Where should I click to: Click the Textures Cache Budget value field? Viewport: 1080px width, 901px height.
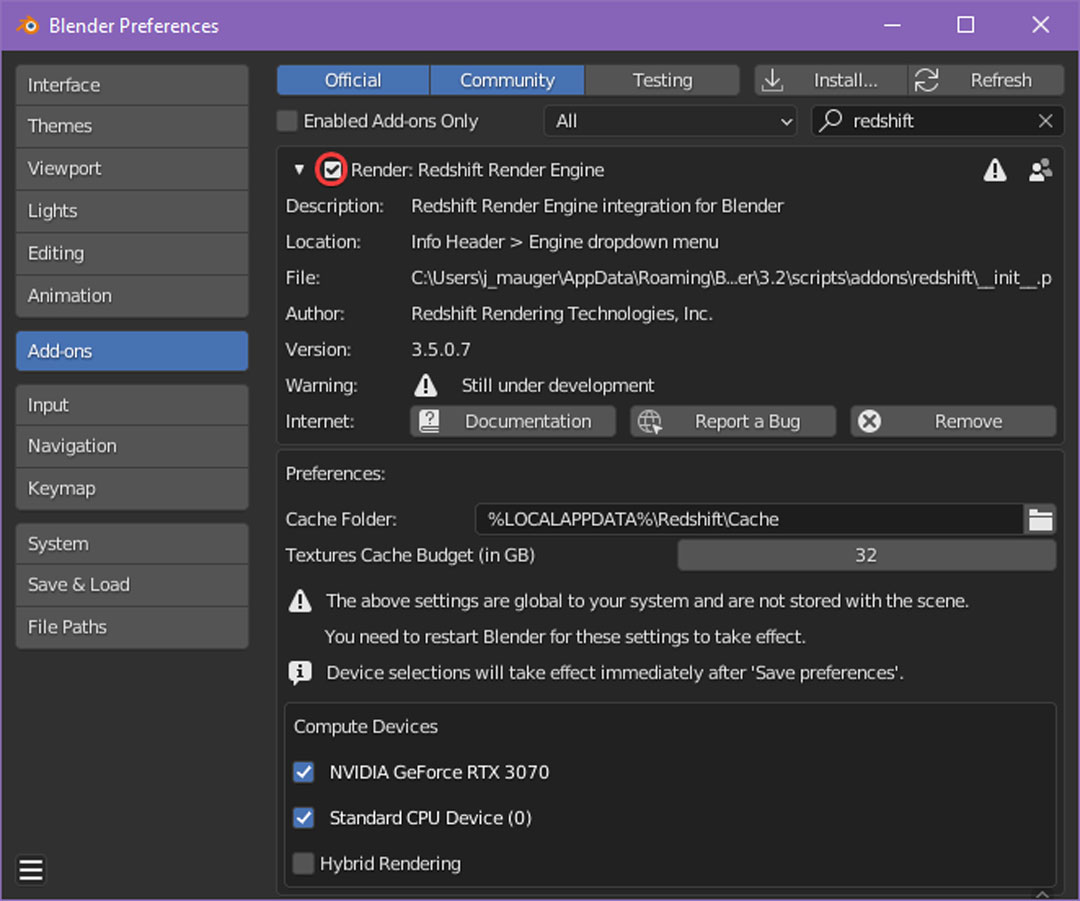tap(866, 555)
